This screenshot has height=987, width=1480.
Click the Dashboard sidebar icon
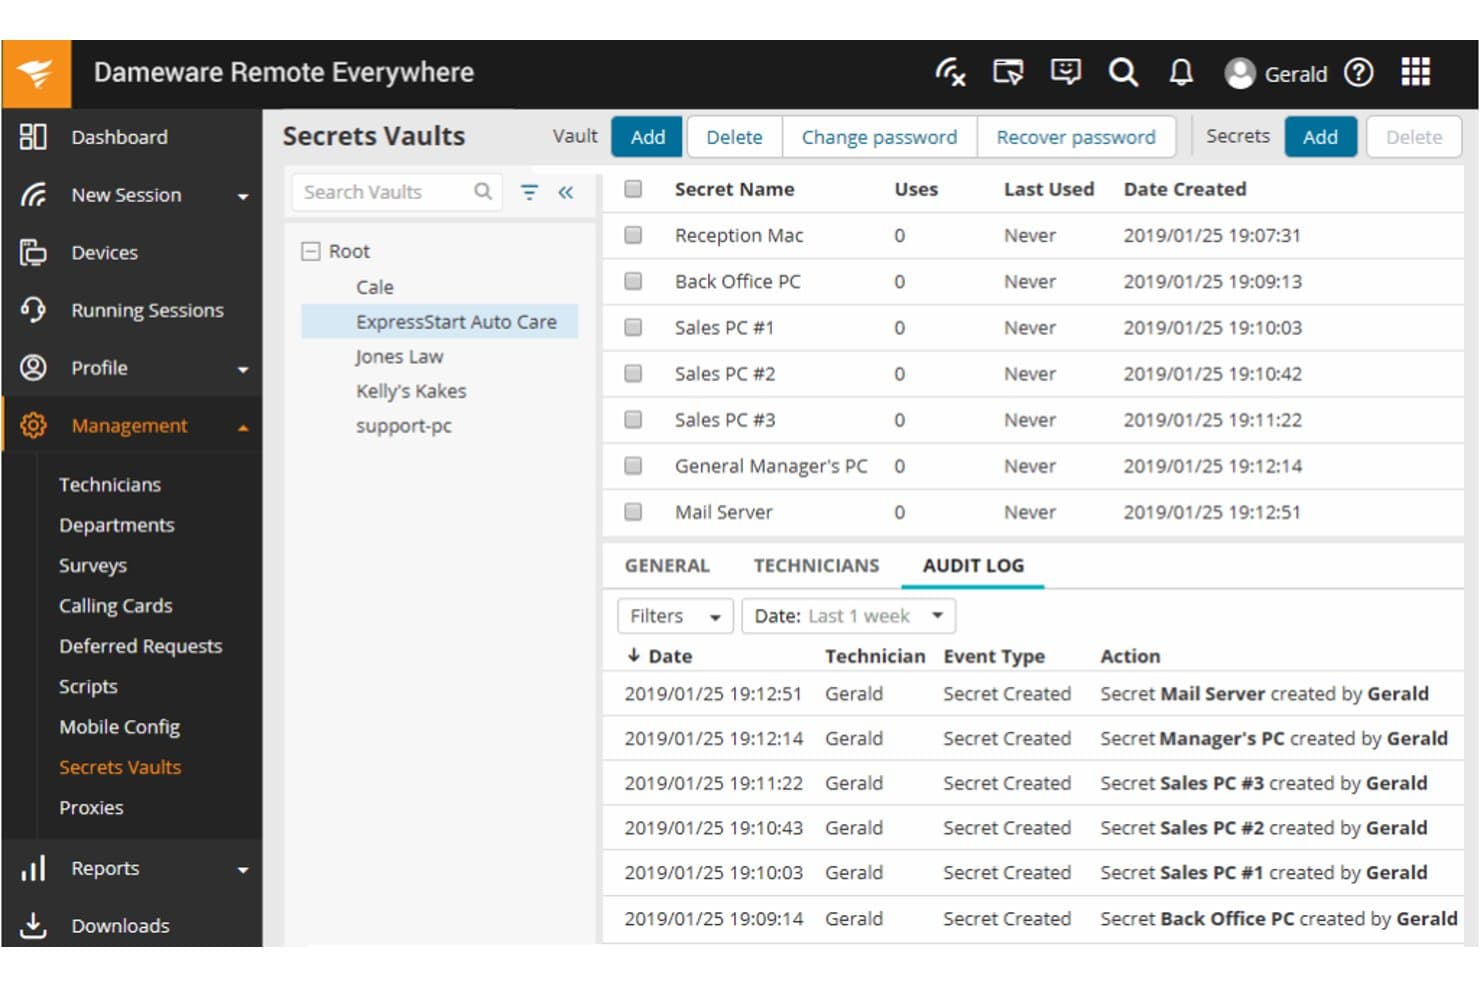click(x=33, y=137)
